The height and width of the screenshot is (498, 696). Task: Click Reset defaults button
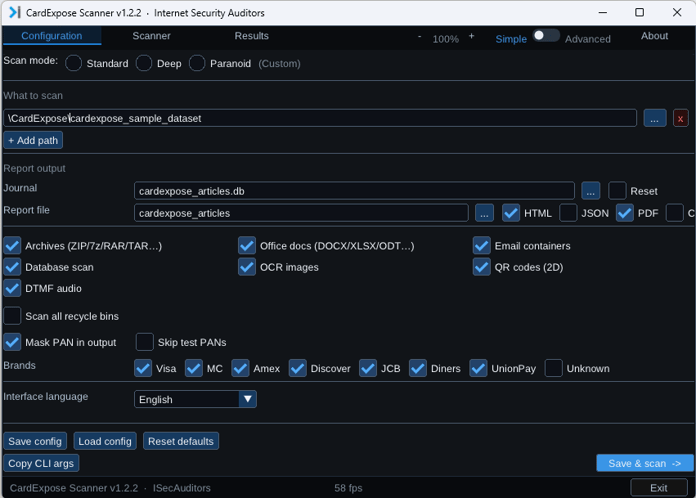pos(181,441)
